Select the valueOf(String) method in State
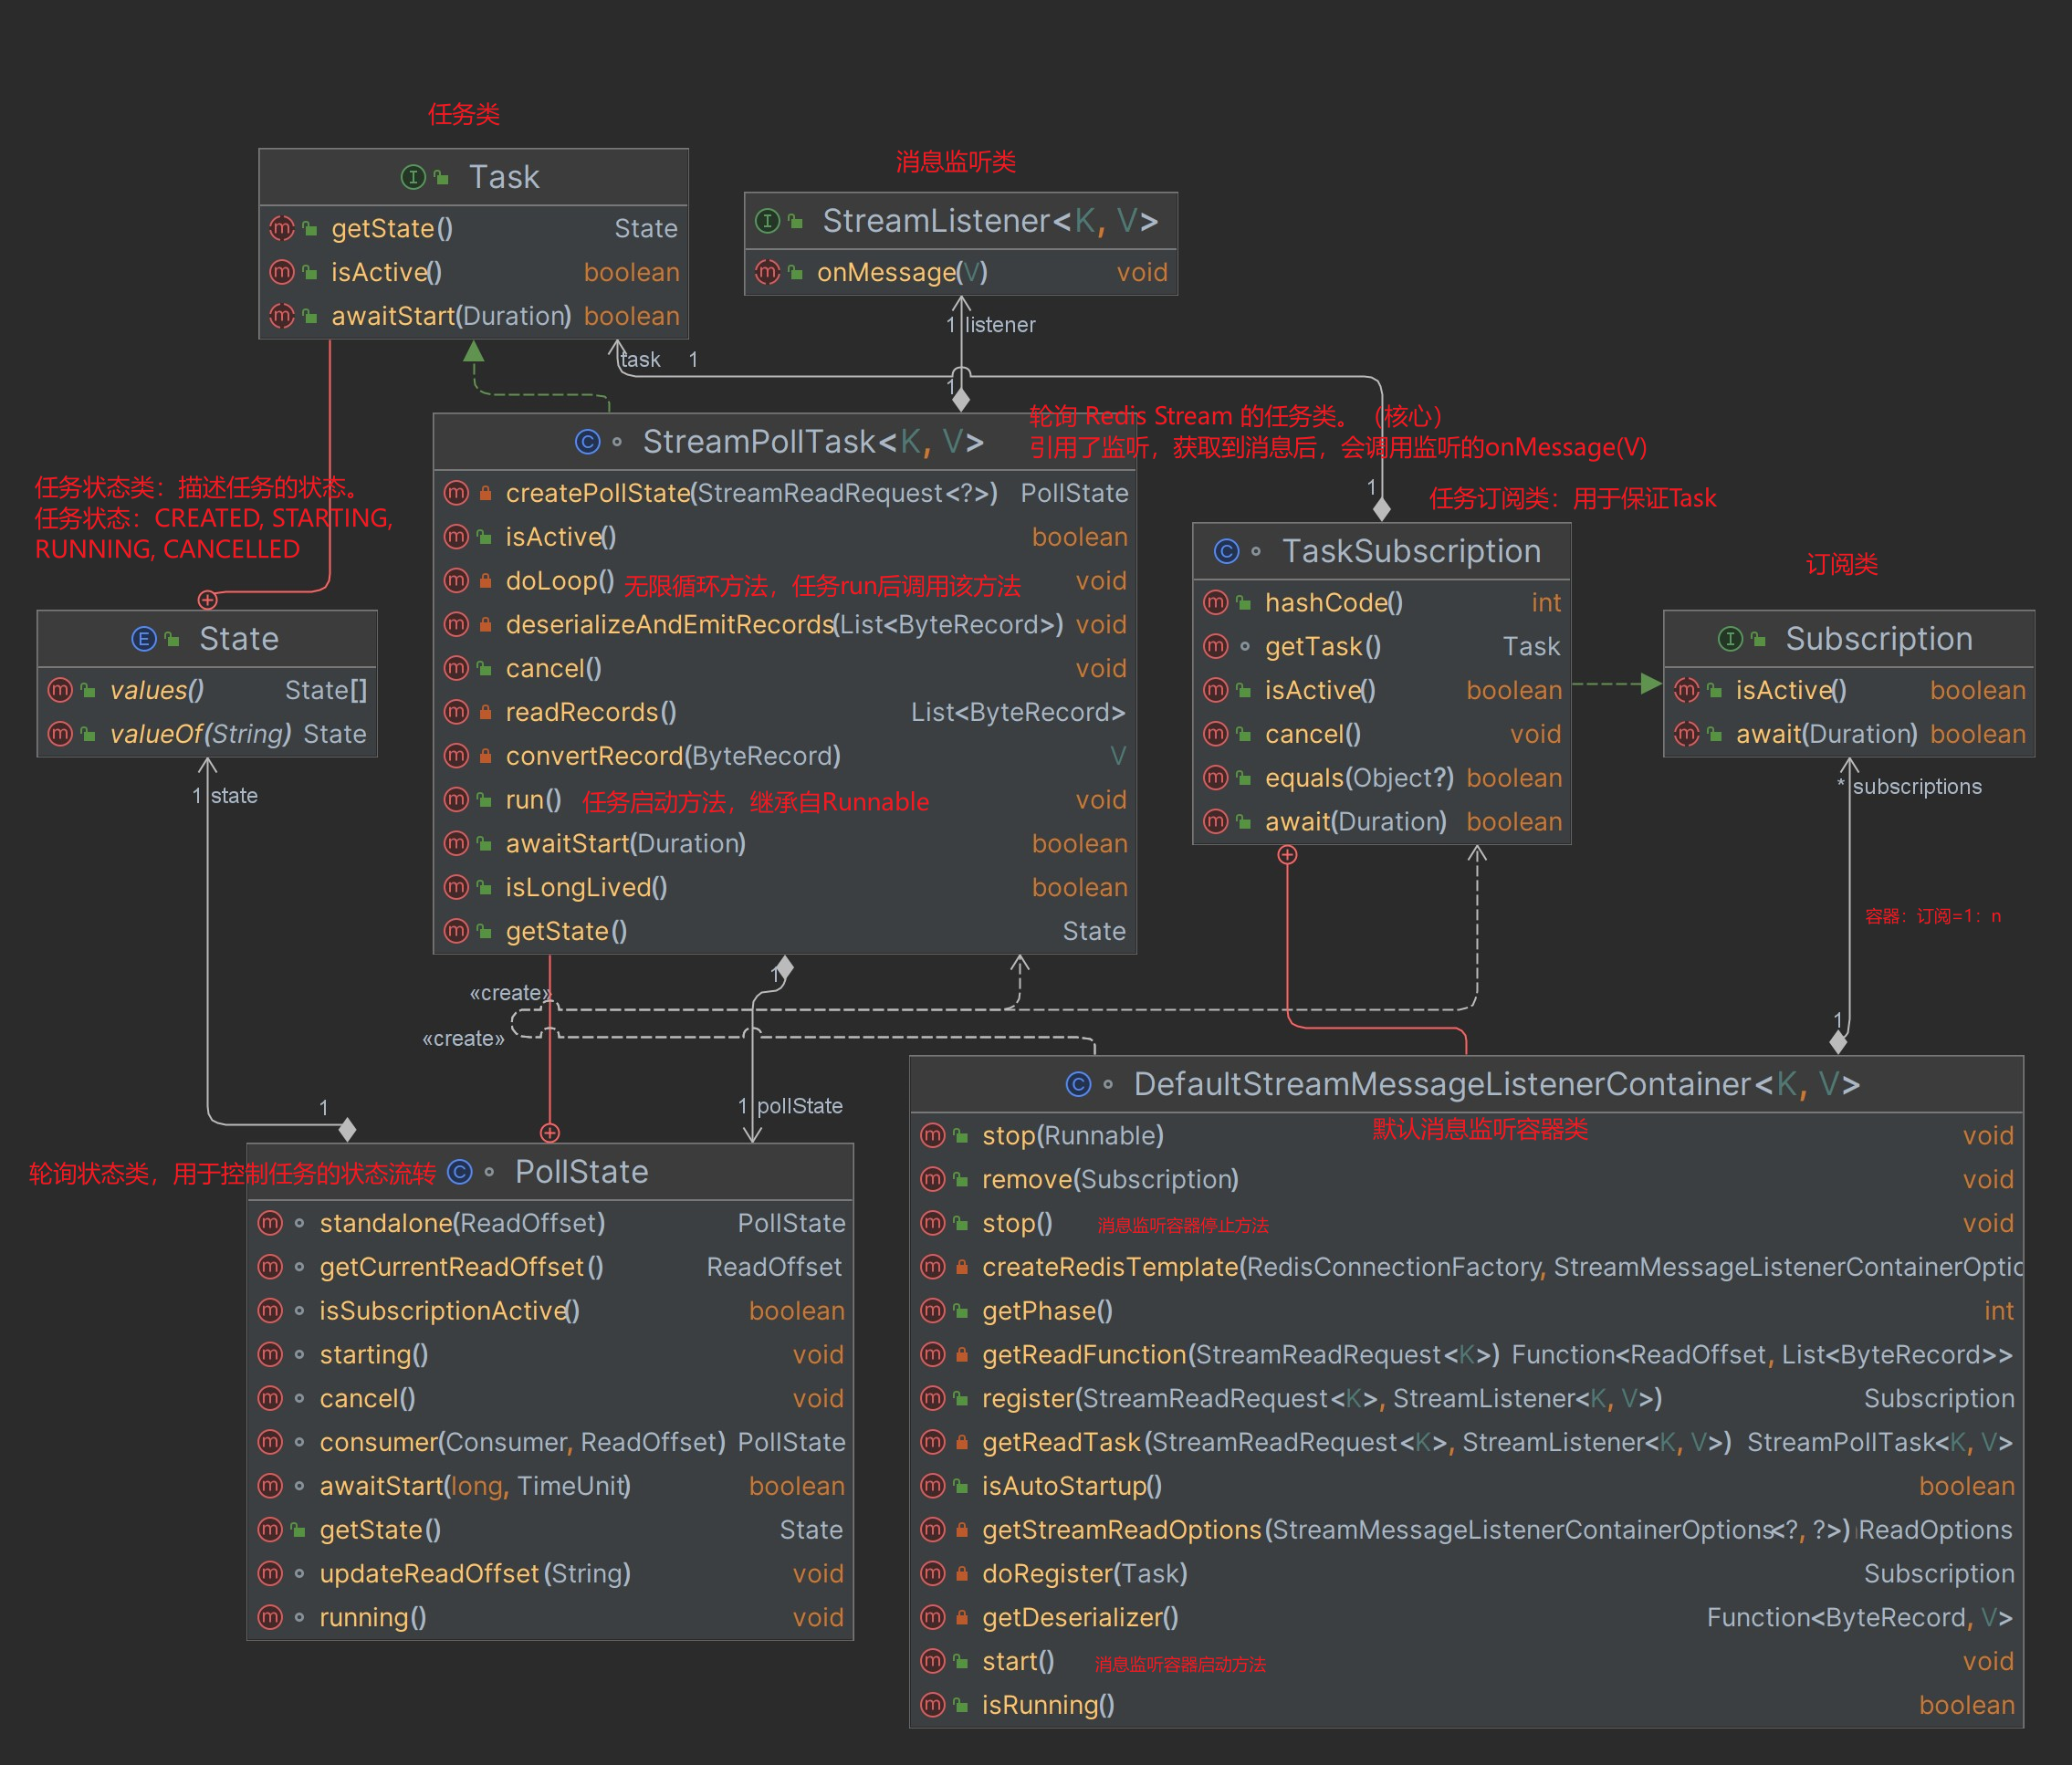 tap(200, 734)
